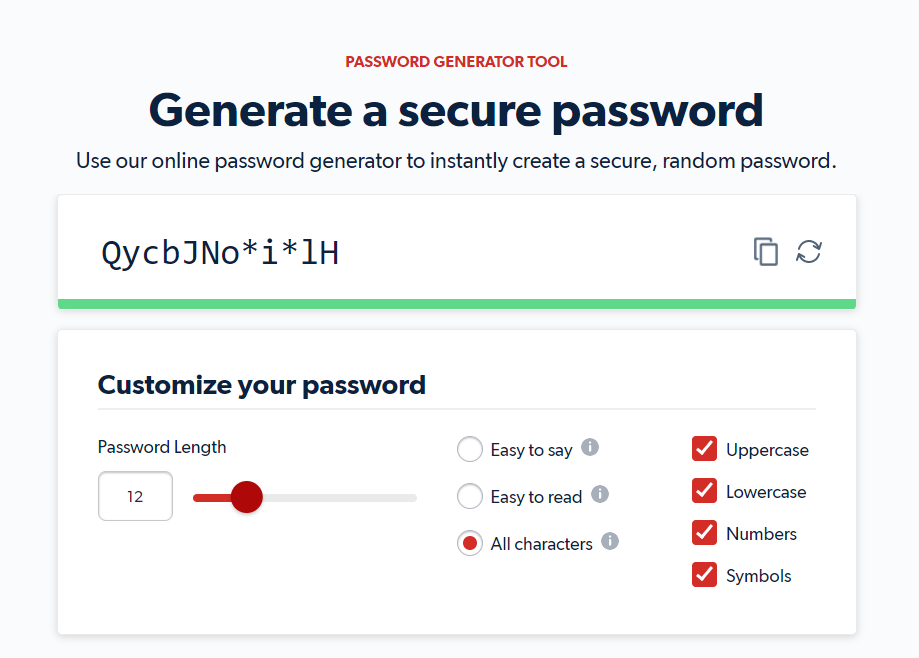The image size is (919, 658).
Task: Click the generated password text QycbJNo*i*lH
Action: [x=220, y=253]
